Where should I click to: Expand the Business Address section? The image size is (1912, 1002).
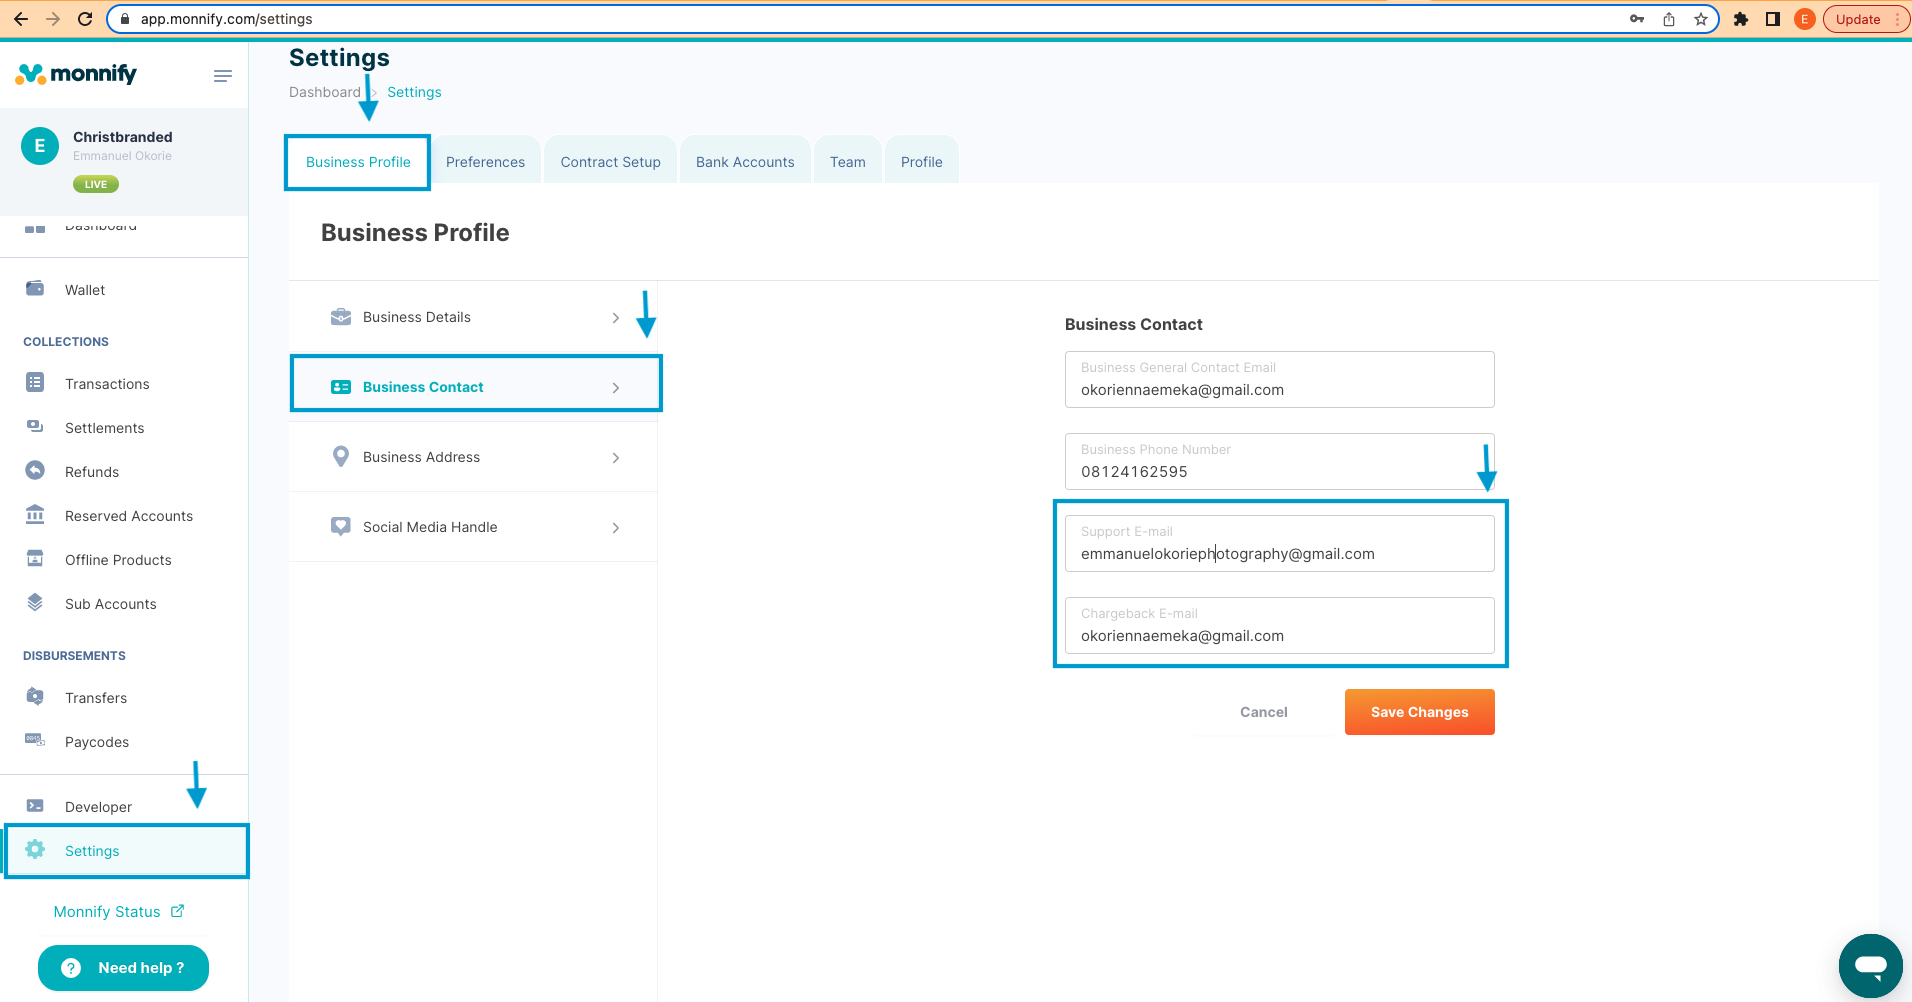point(473,457)
